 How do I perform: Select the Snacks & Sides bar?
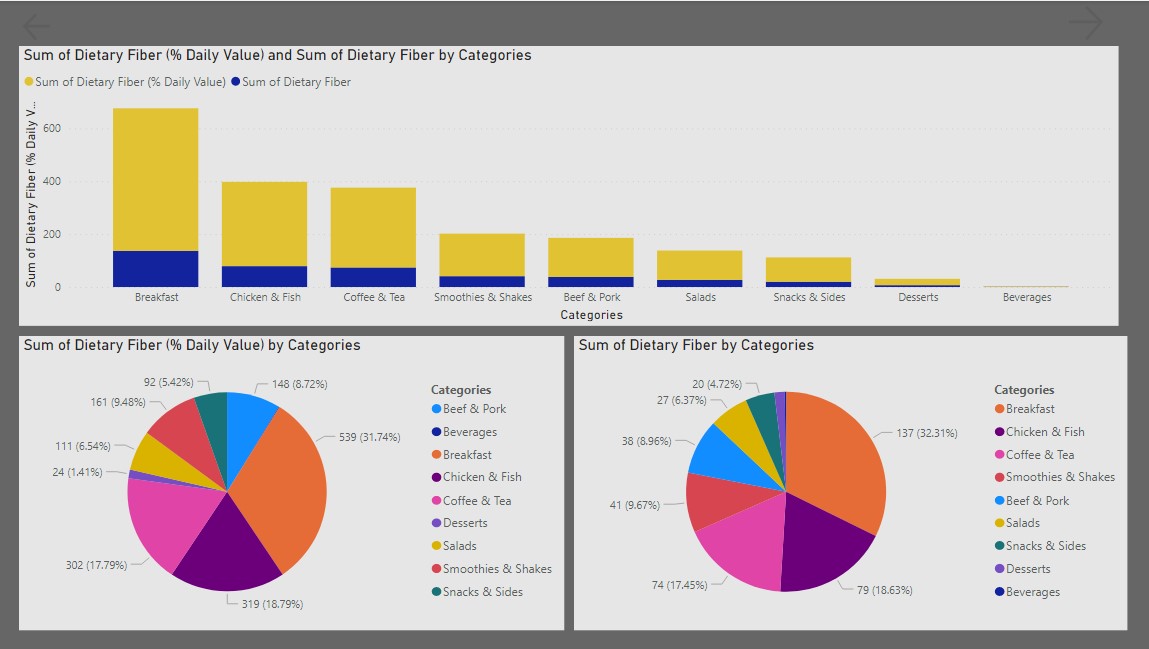coord(808,272)
